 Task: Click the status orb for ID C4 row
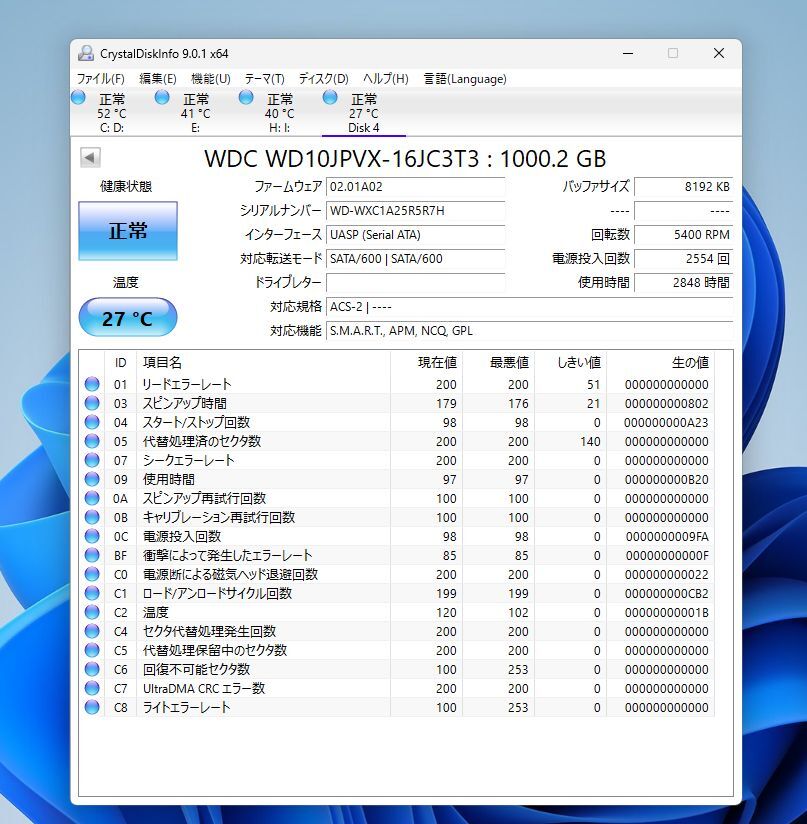[92, 631]
